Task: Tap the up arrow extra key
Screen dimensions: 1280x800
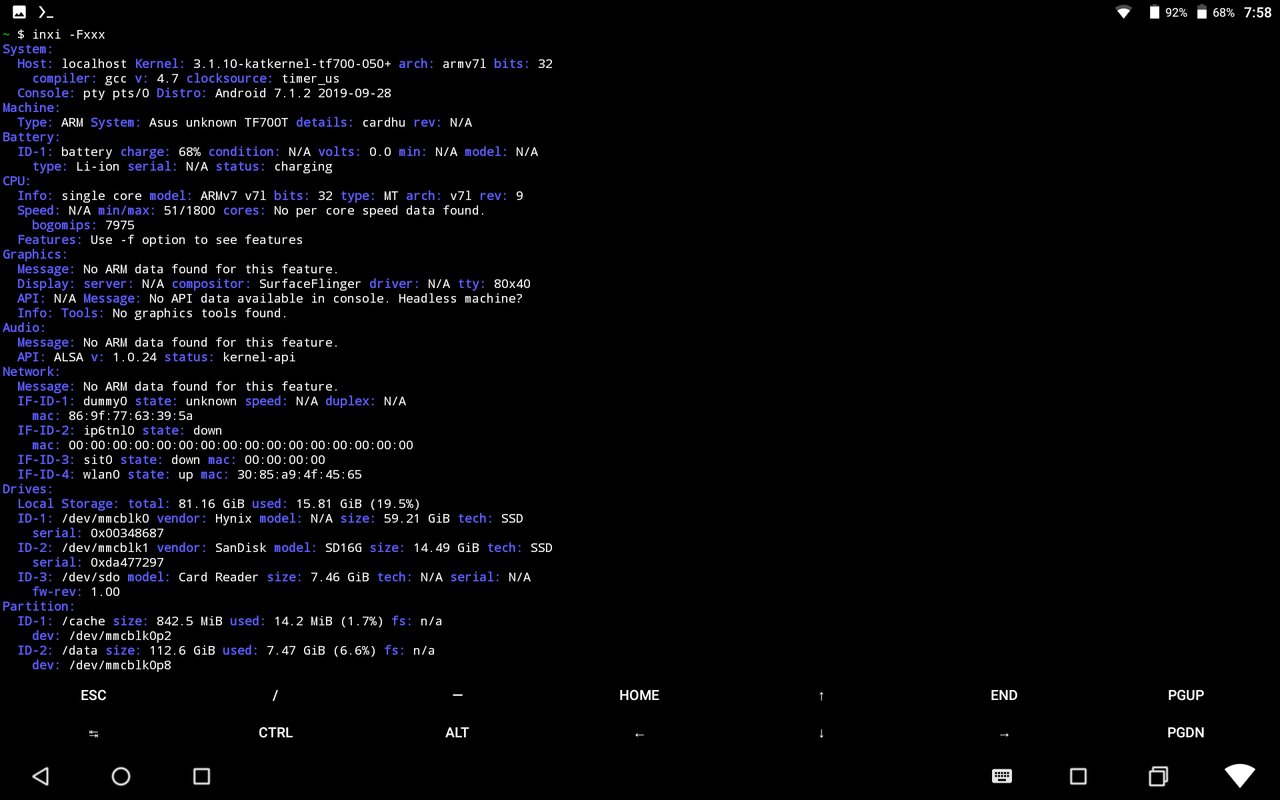Action: (x=821, y=695)
